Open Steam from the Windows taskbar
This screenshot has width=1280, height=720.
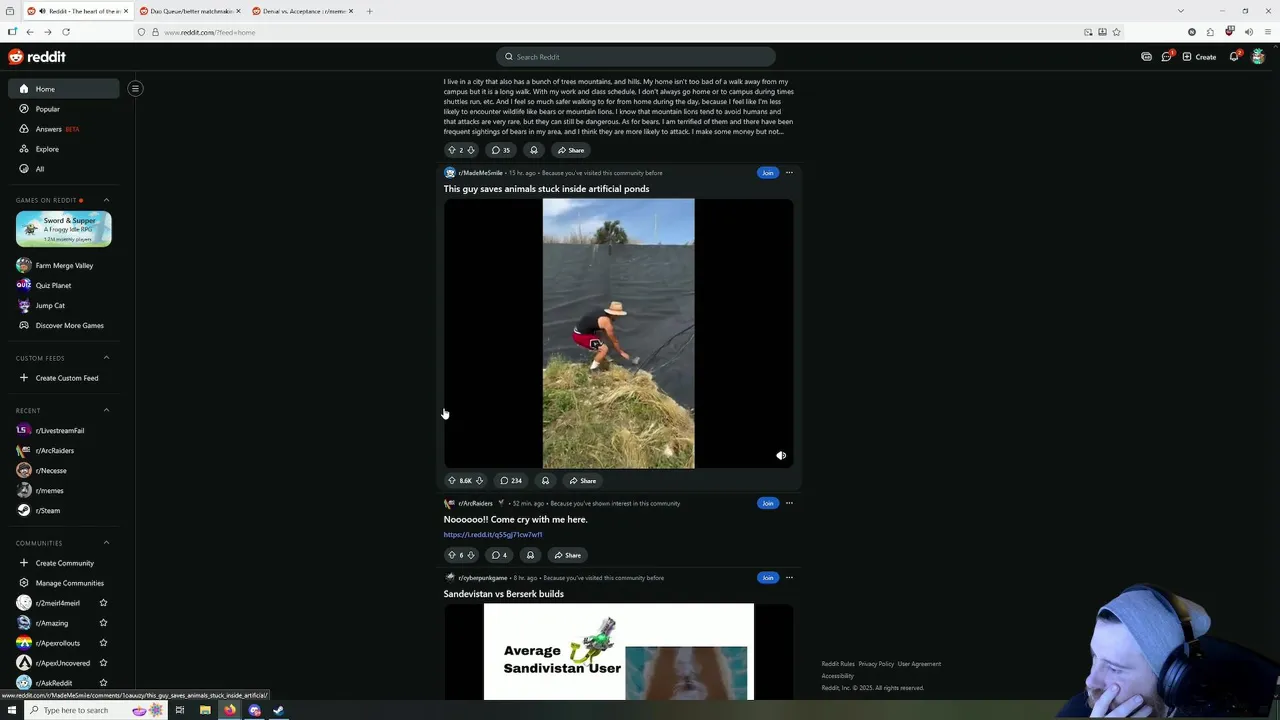click(x=278, y=710)
